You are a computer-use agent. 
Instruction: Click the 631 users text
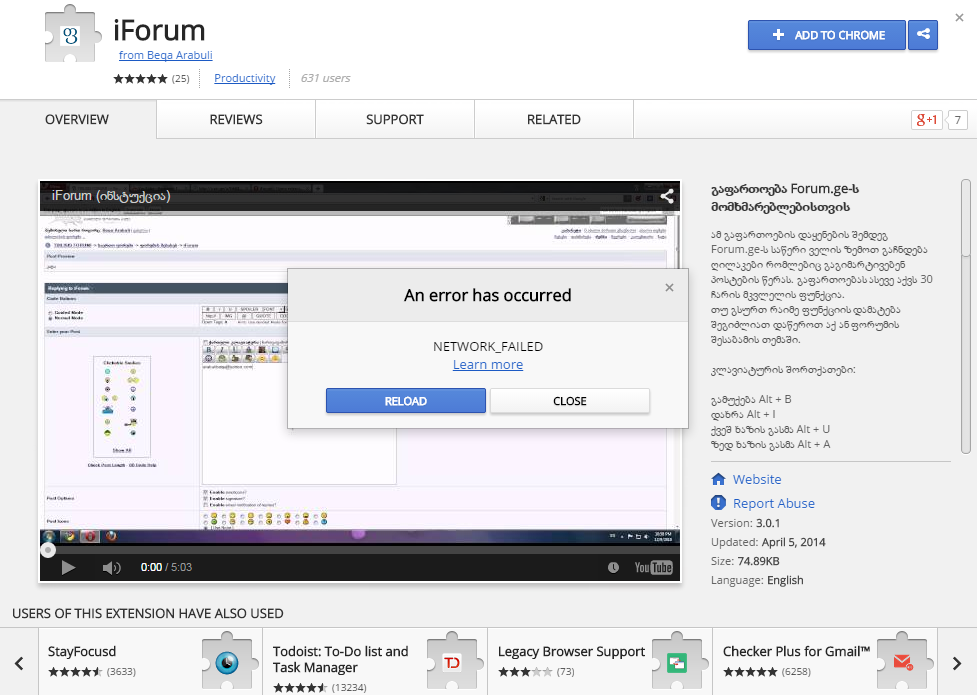(325, 78)
